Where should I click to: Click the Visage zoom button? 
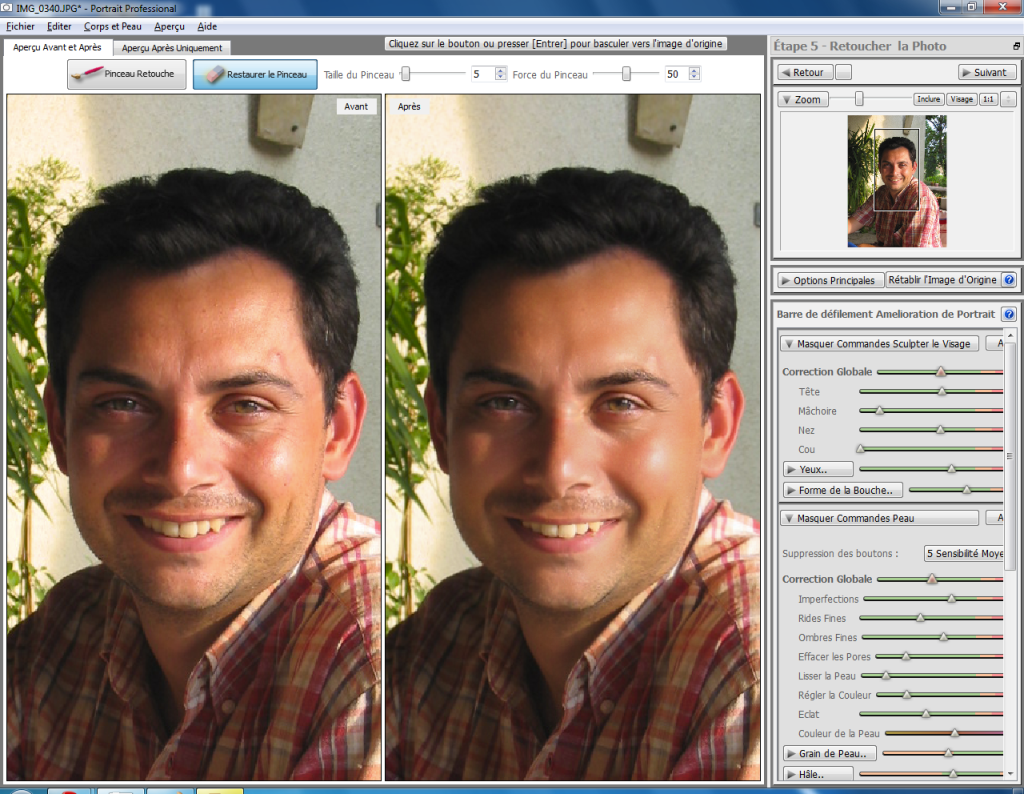(961, 99)
